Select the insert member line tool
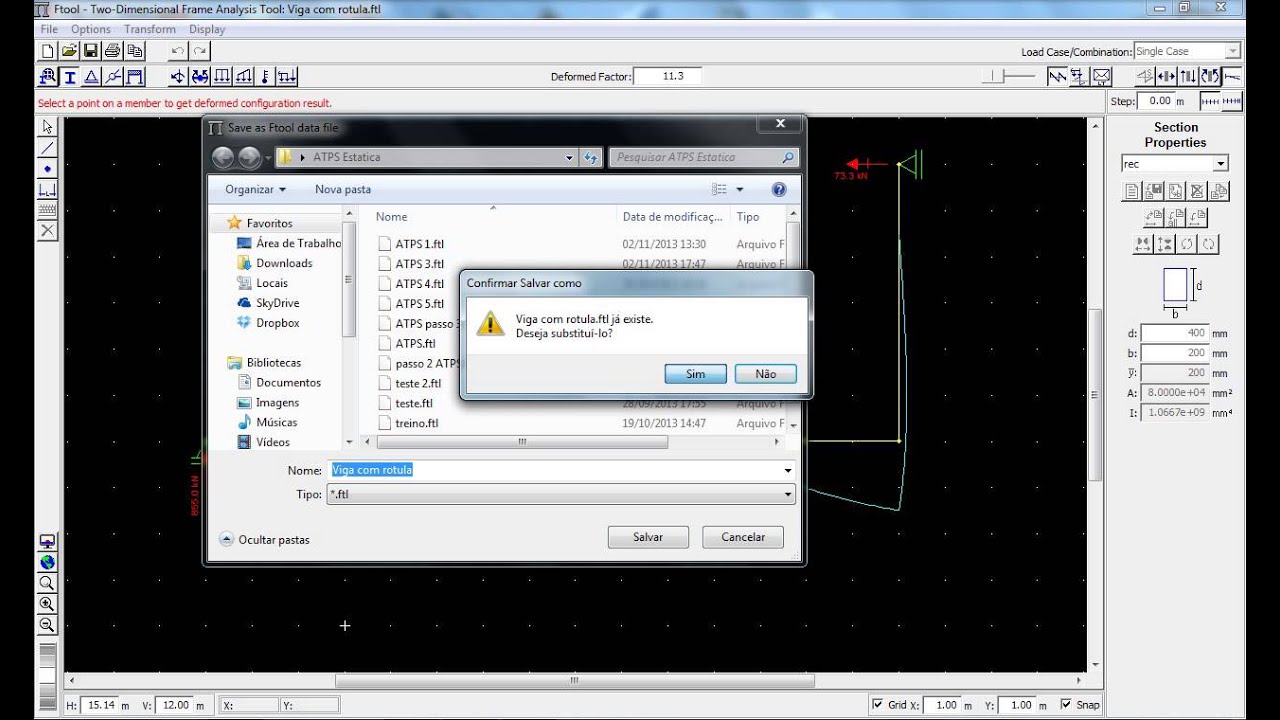Image resolution: width=1280 pixels, height=720 pixels. point(47,148)
